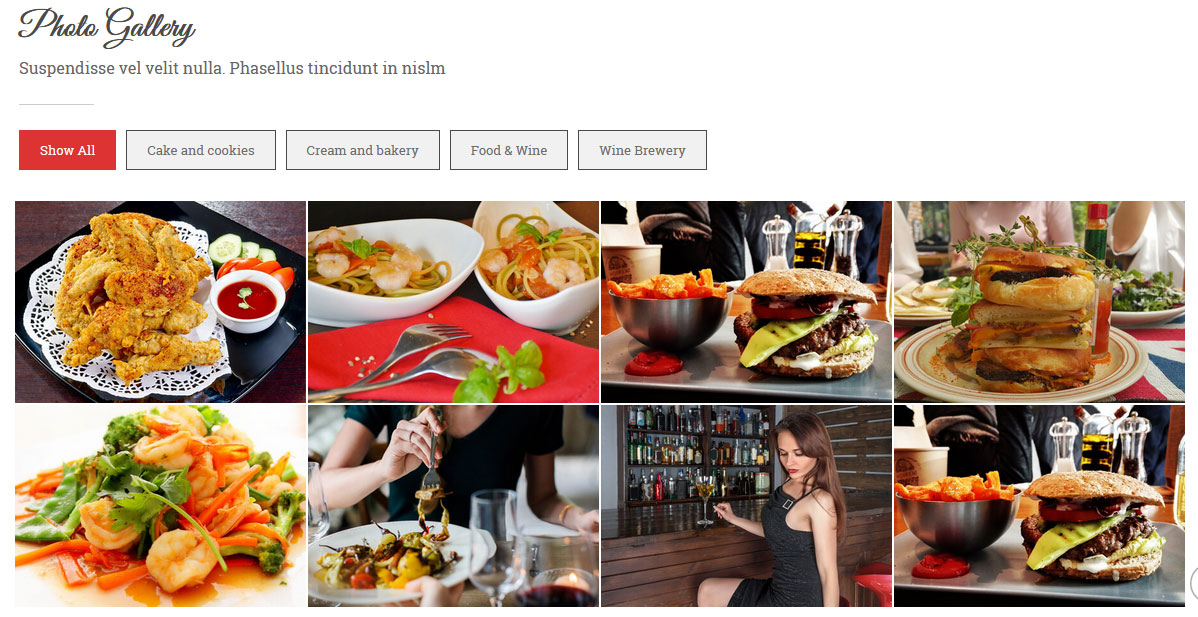Select the red Show All filter
The height and width of the screenshot is (617, 1198).
(x=67, y=150)
